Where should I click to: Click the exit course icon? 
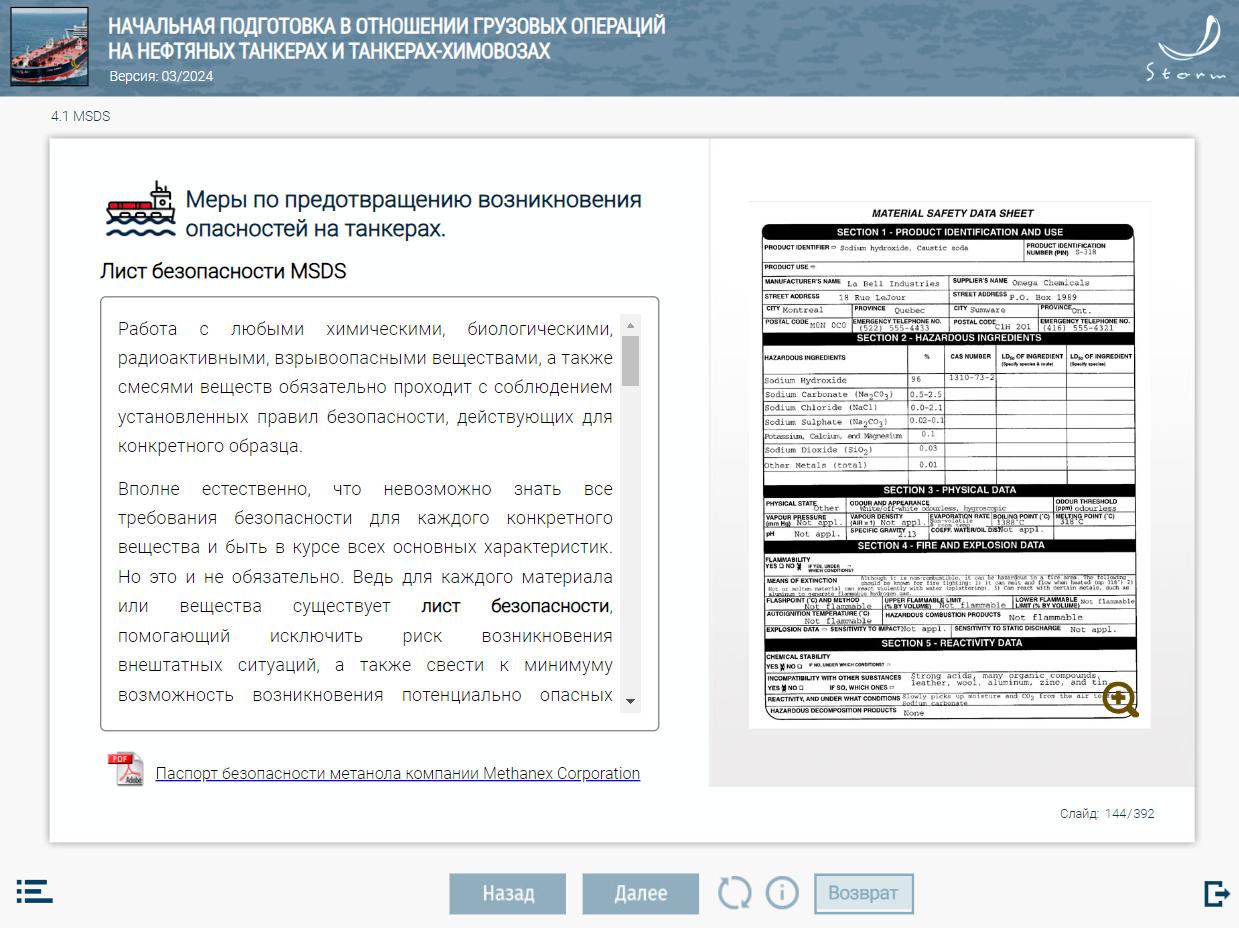click(x=1216, y=893)
